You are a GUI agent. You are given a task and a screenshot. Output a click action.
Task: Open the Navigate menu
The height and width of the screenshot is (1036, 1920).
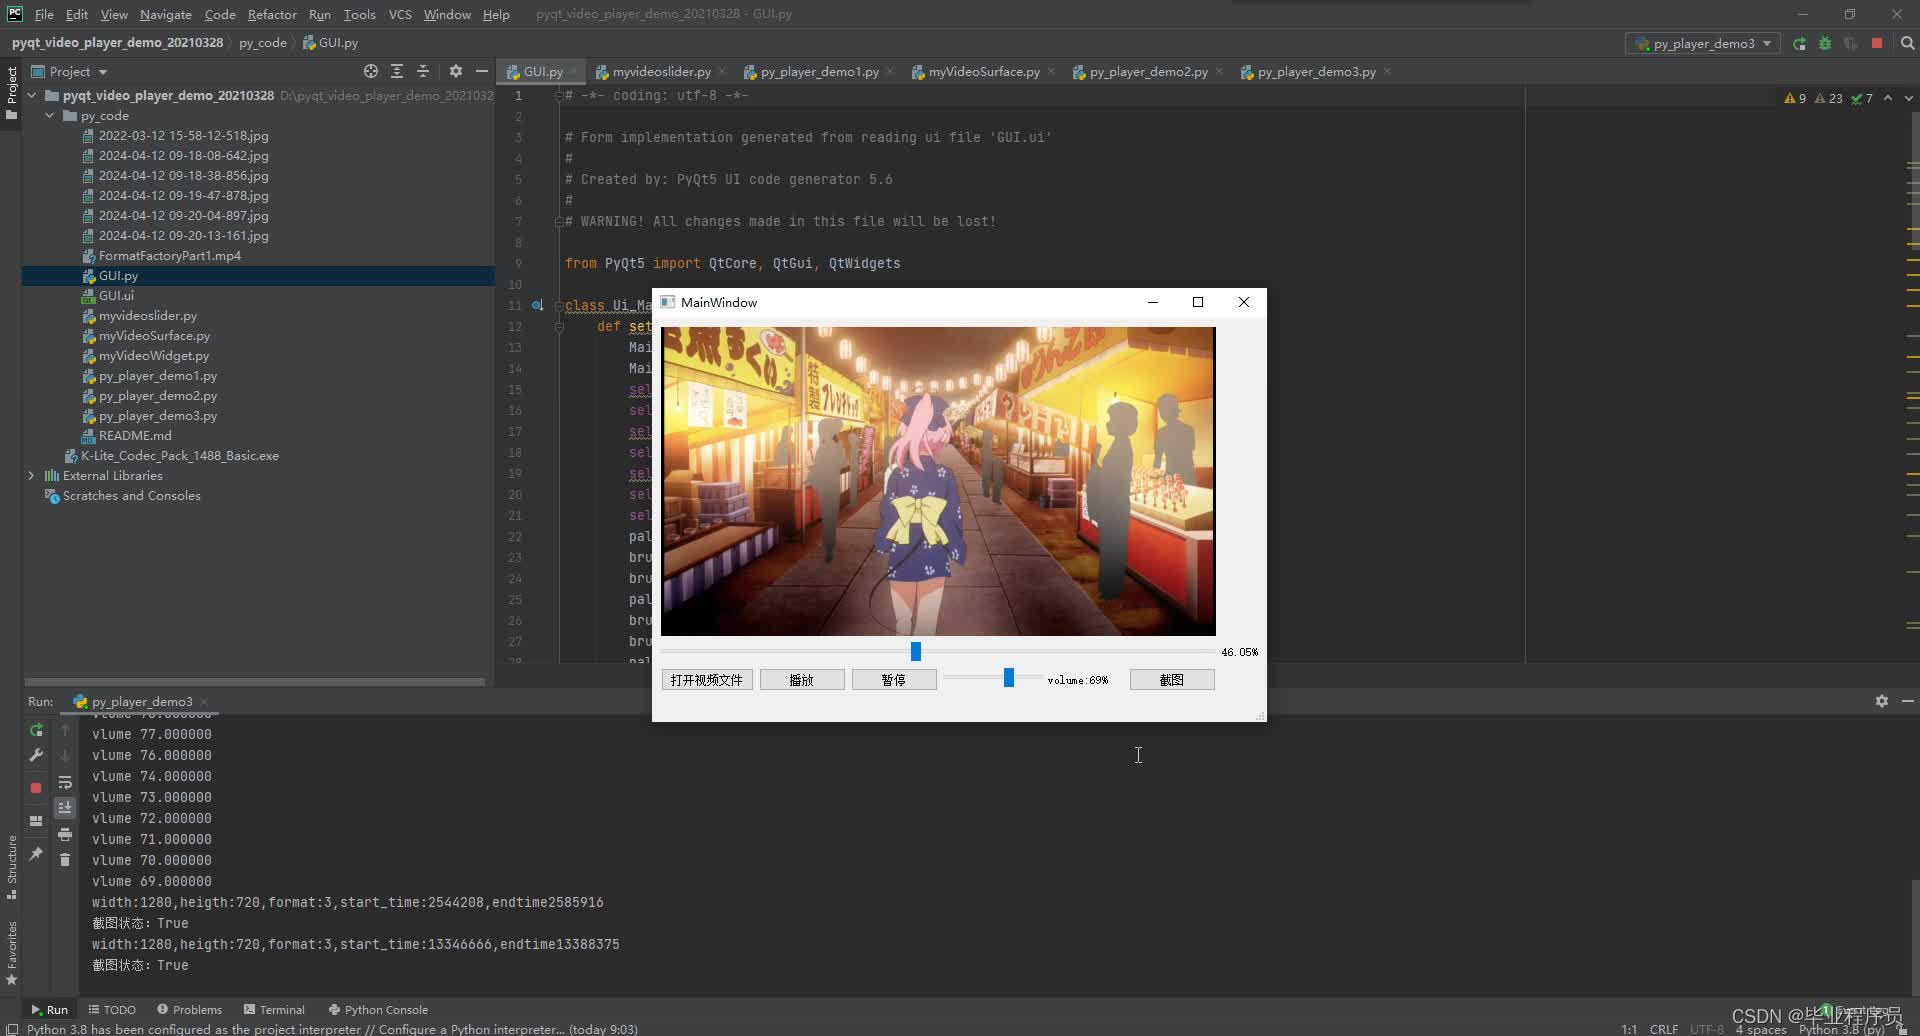(165, 14)
